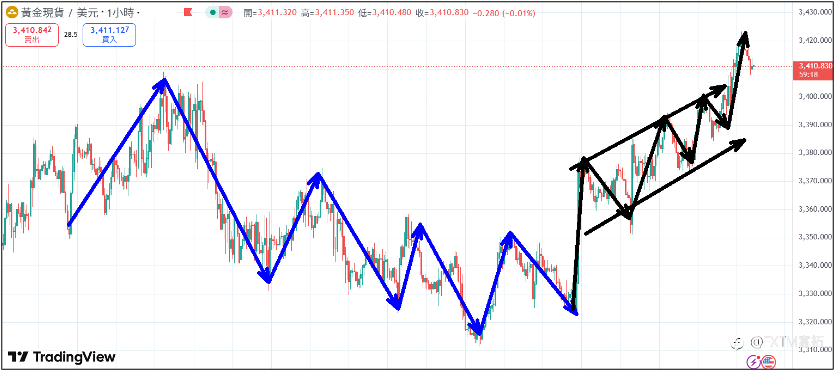This screenshot has height=370, width=834.
Task: Click the 3,320.000 price axis label
Action: point(815,322)
